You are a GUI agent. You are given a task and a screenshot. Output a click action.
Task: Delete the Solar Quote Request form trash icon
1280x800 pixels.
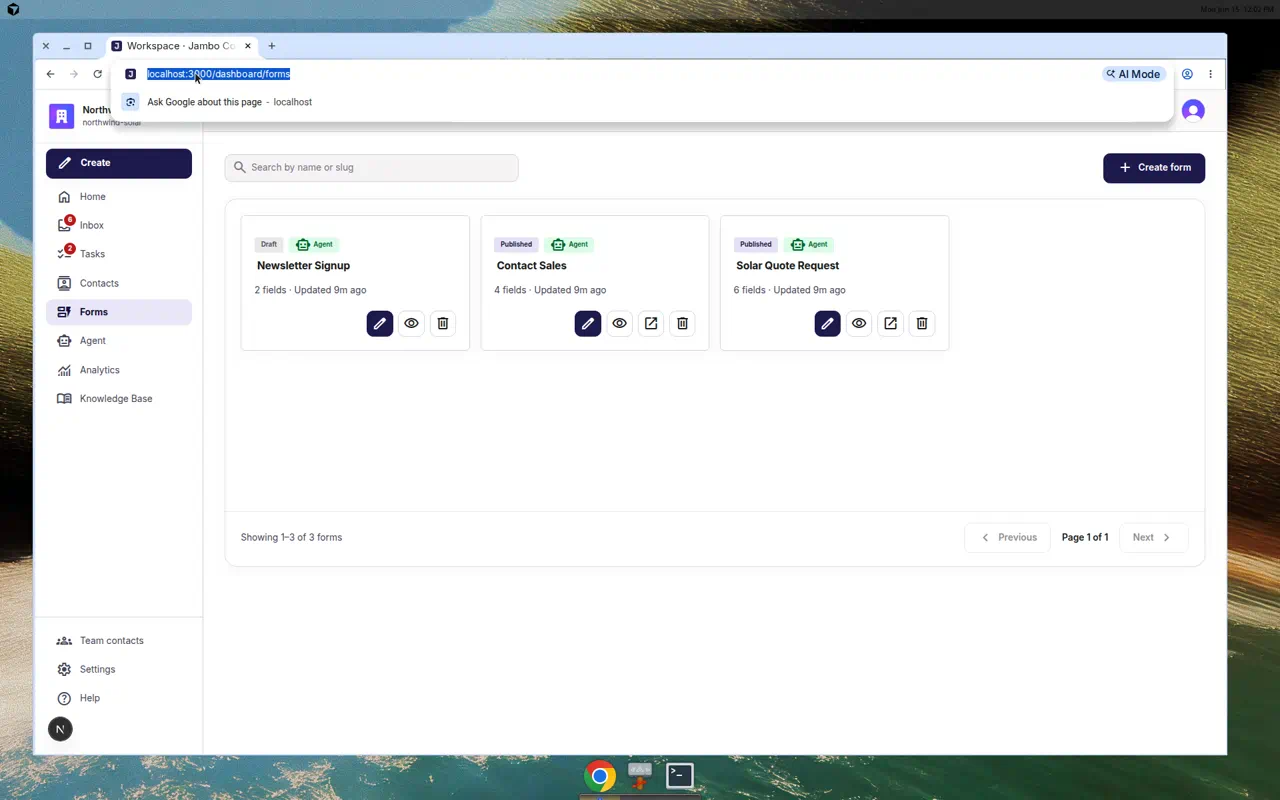pyautogui.click(x=922, y=323)
